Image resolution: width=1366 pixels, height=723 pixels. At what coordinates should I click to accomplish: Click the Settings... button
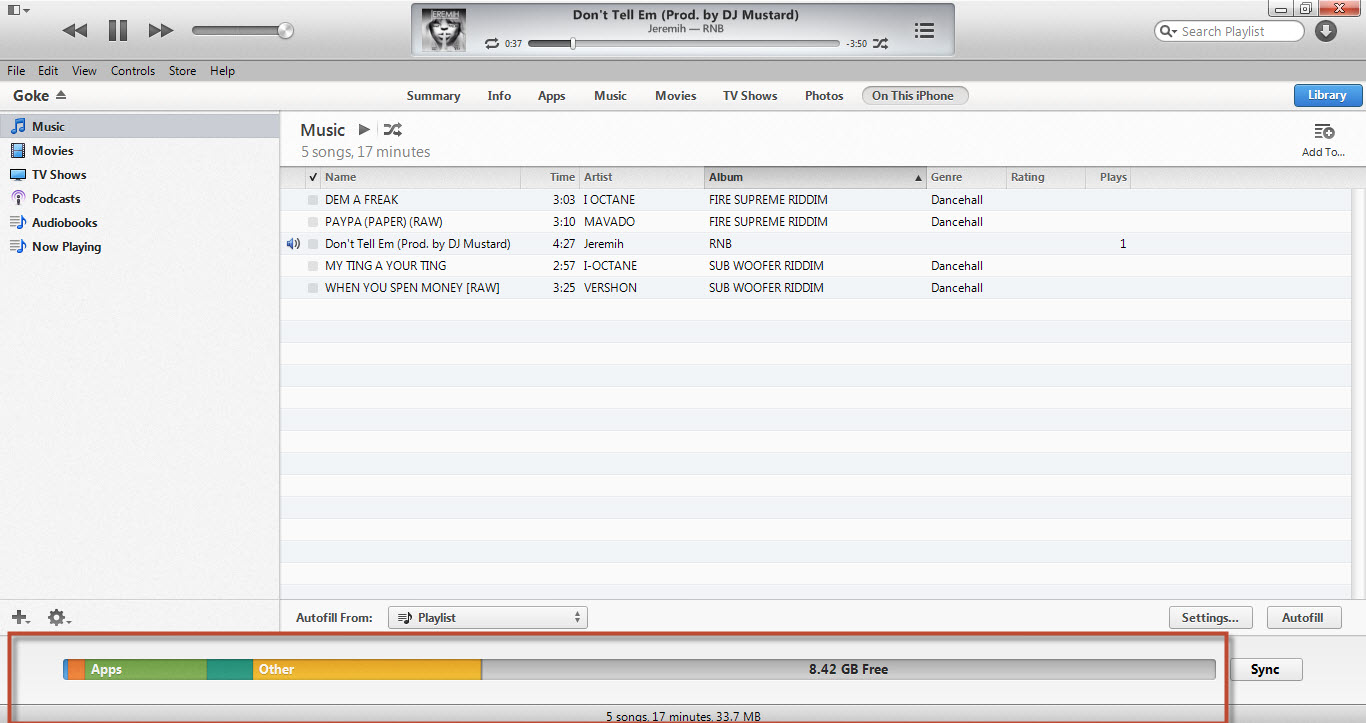[x=1211, y=618]
